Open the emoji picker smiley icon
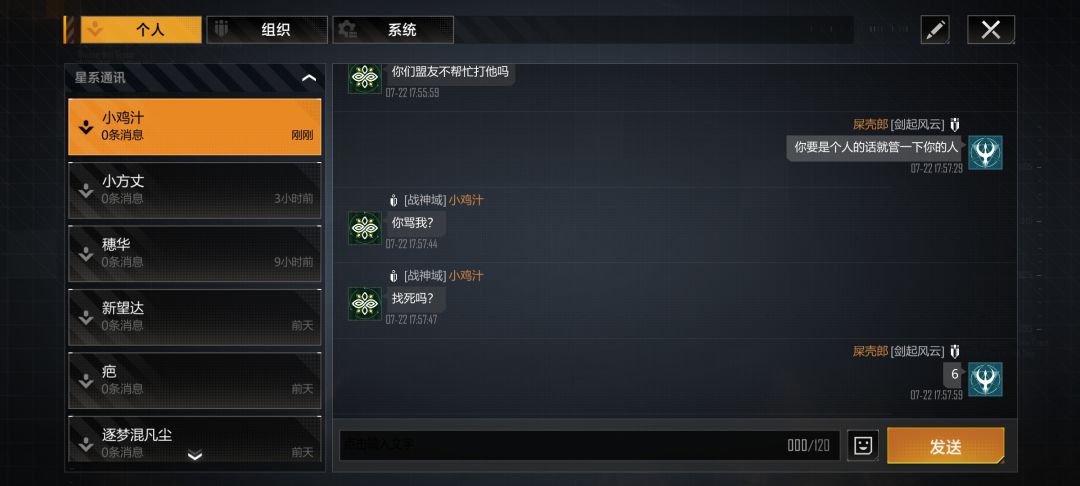The image size is (1080, 486). point(862,445)
